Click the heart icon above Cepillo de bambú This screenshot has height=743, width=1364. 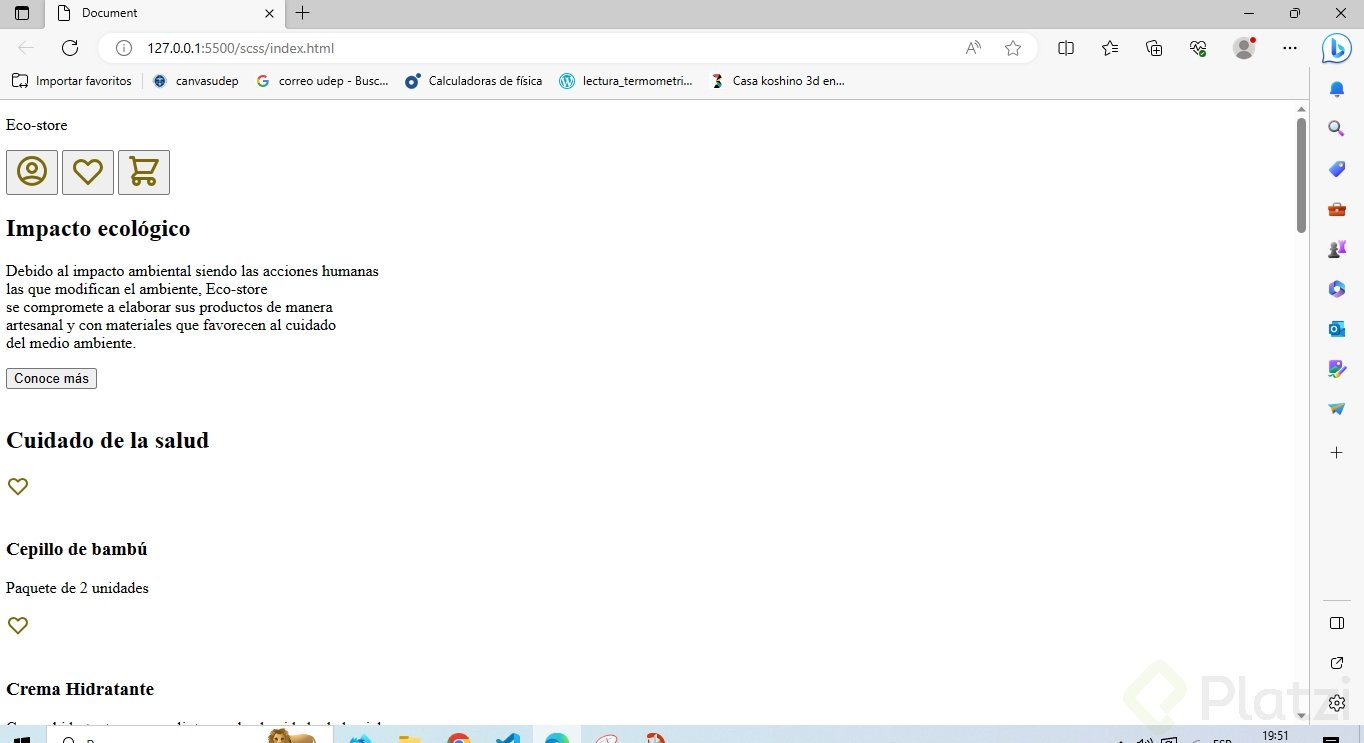coord(18,486)
